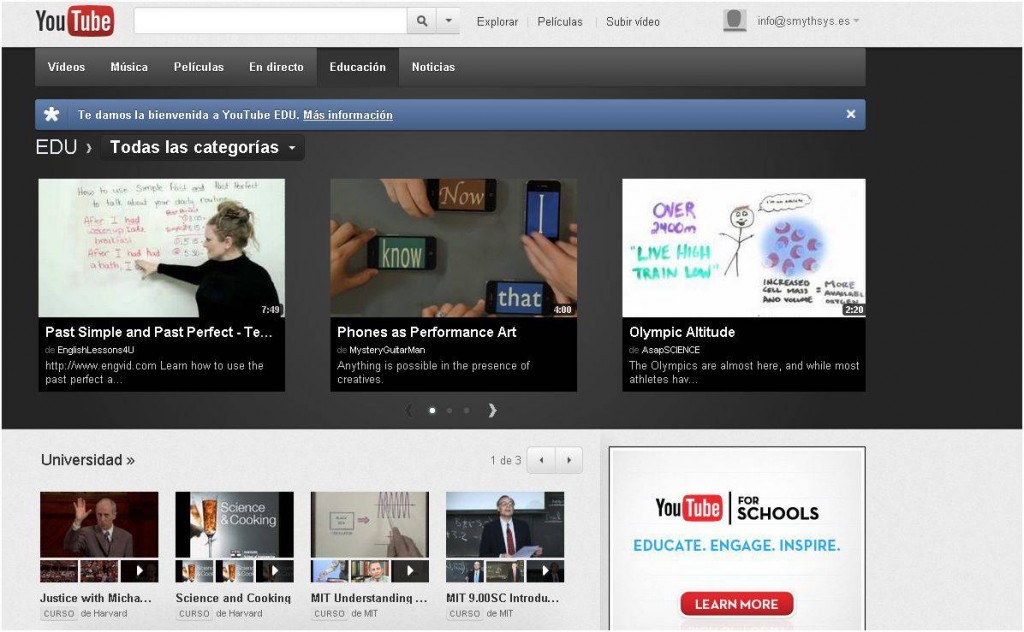Viewport: 1024px width, 632px height.
Task: Open the search options dropdown arrow
Action: (x=448, y=21)
